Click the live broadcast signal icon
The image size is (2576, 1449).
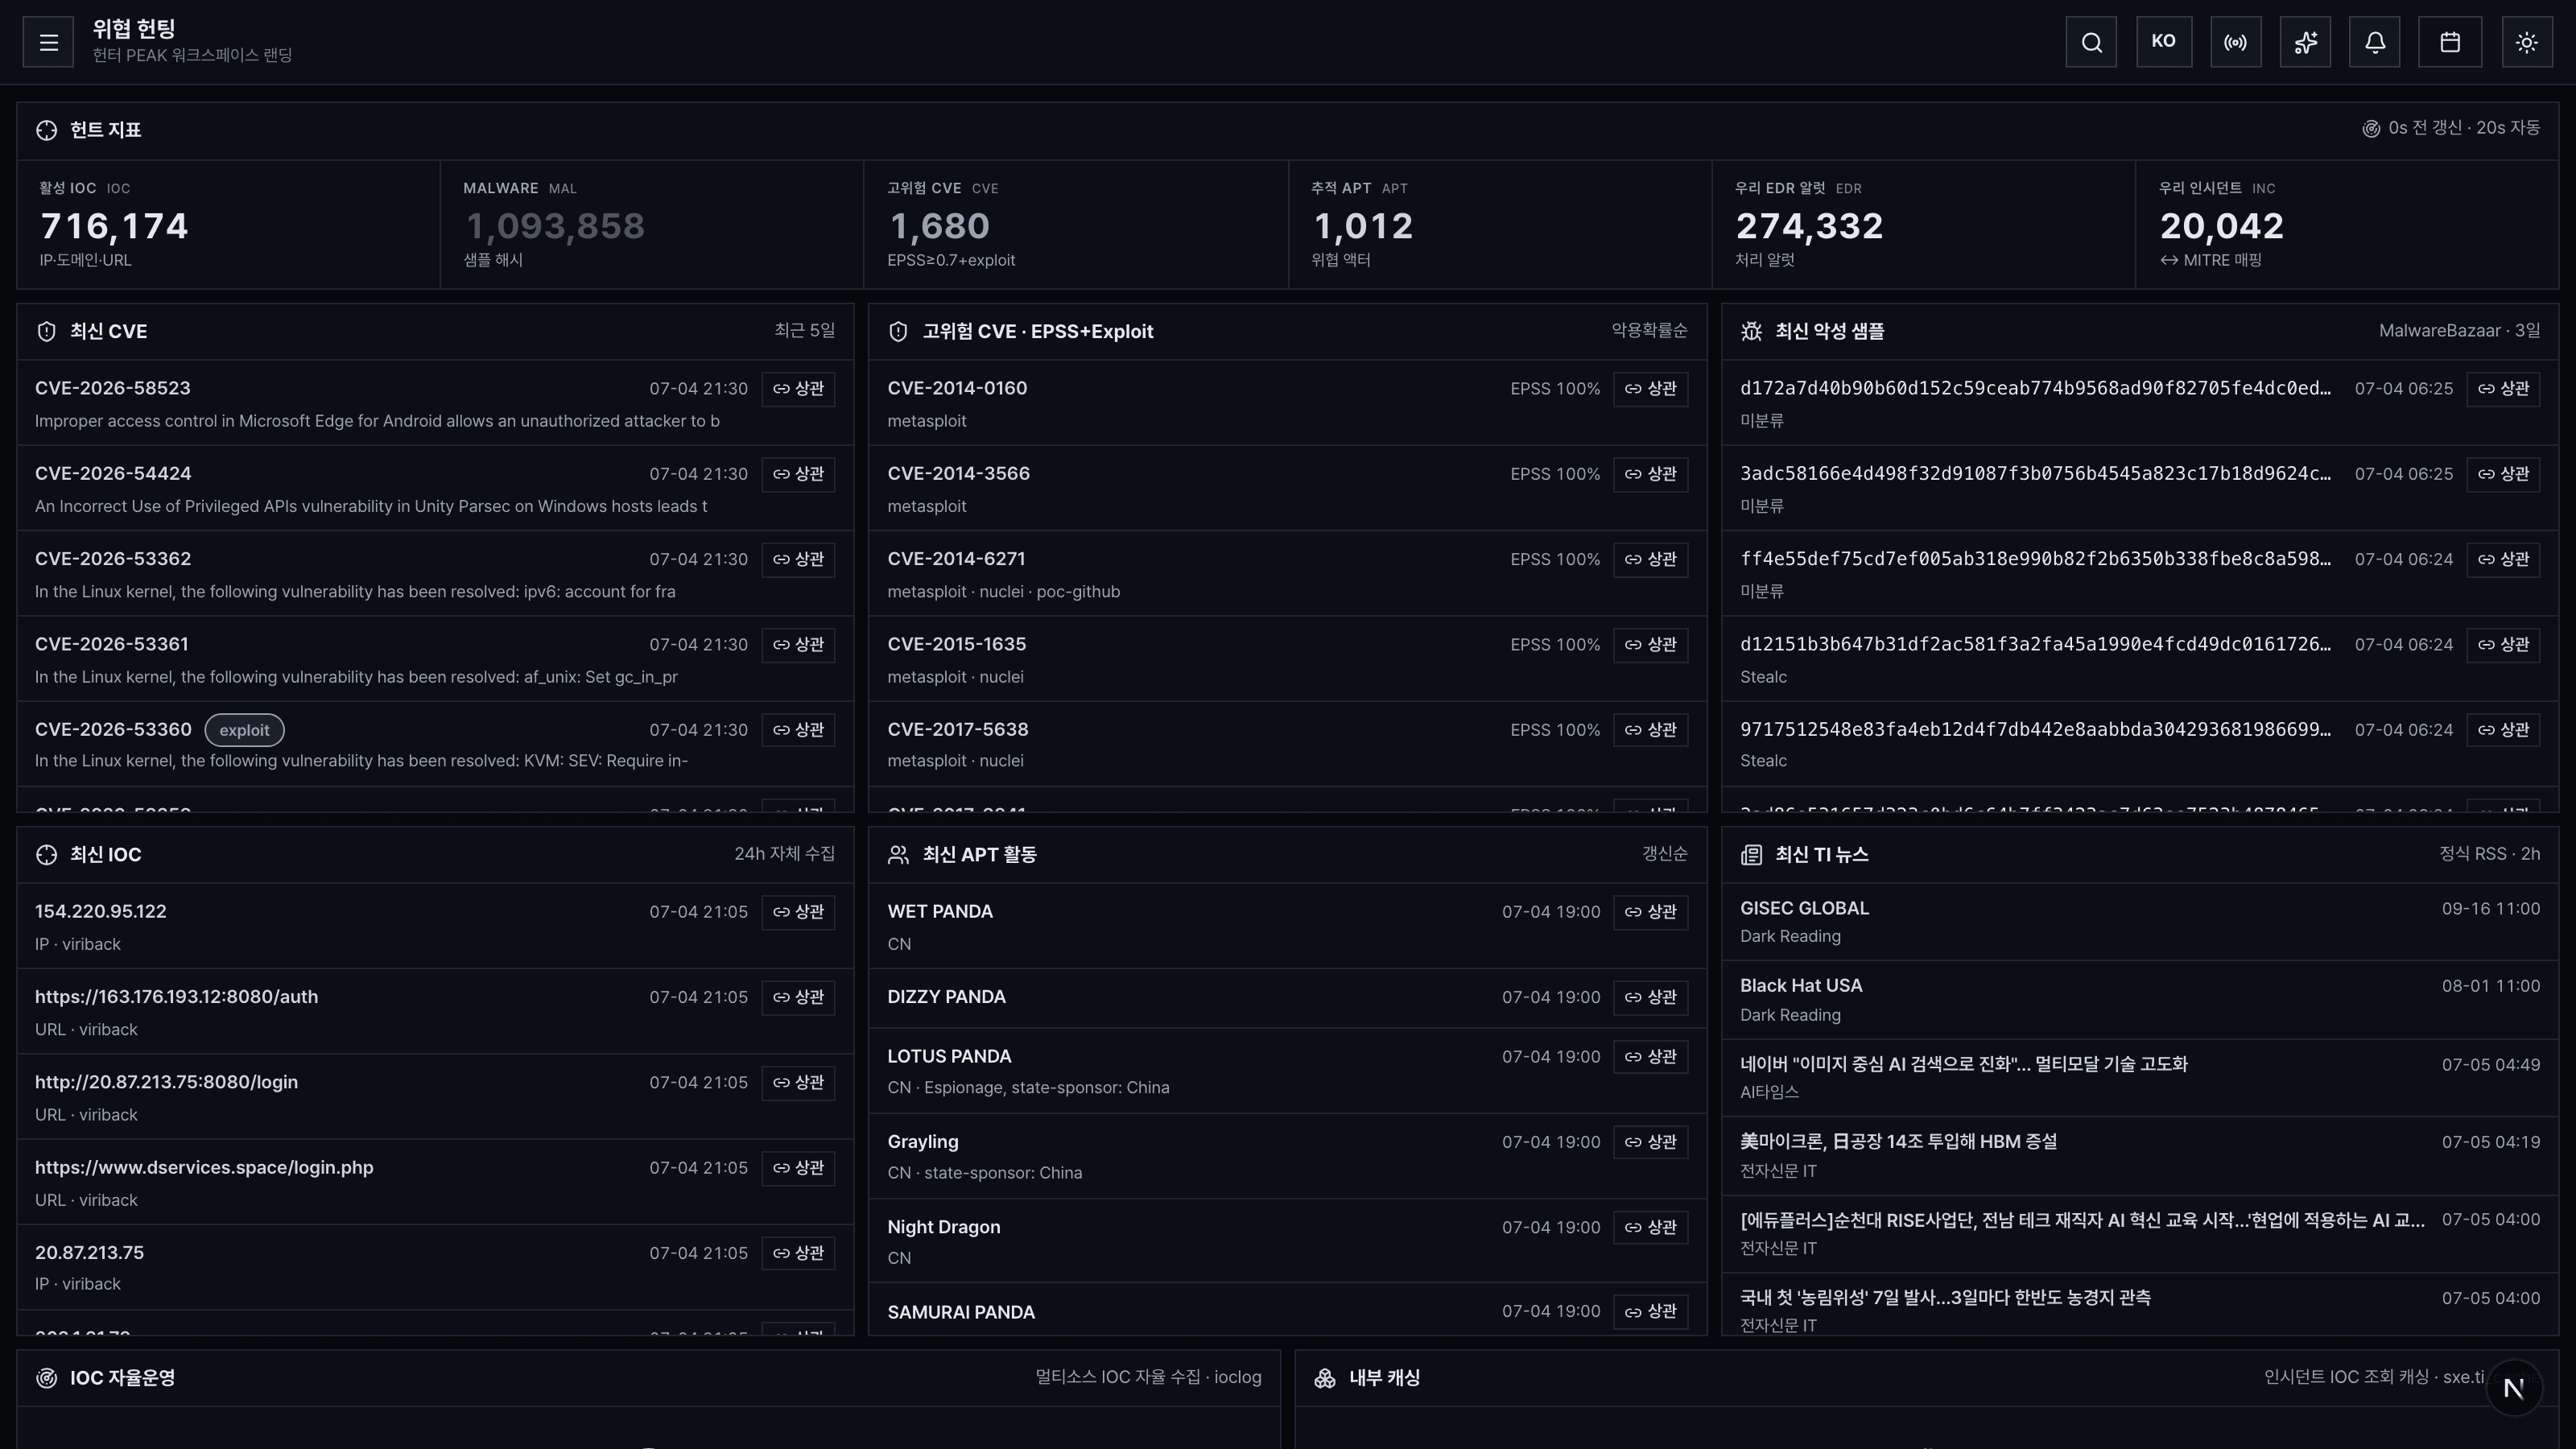click(2235, 42)
